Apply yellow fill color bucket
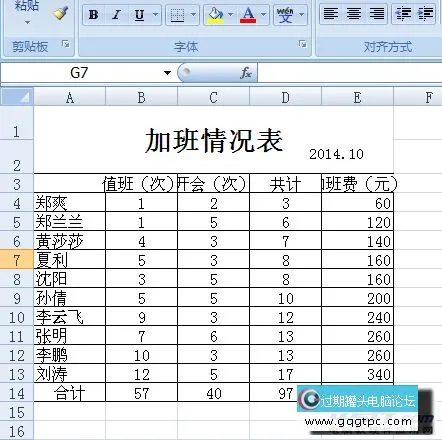 [215, 15]
